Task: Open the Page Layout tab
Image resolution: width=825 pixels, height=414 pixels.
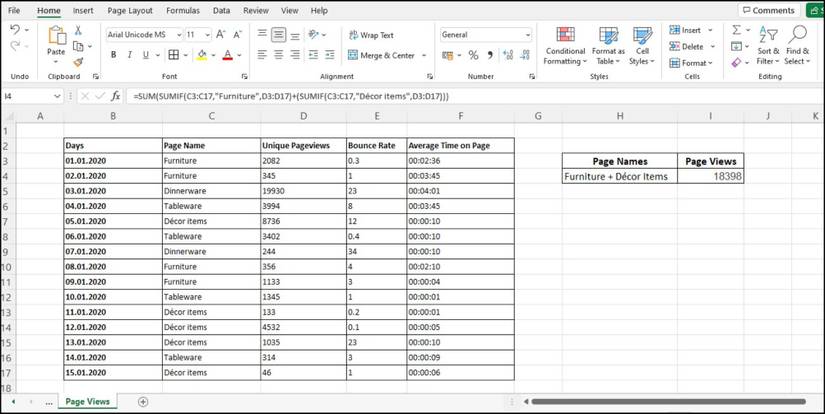Action: coord(130,10)
